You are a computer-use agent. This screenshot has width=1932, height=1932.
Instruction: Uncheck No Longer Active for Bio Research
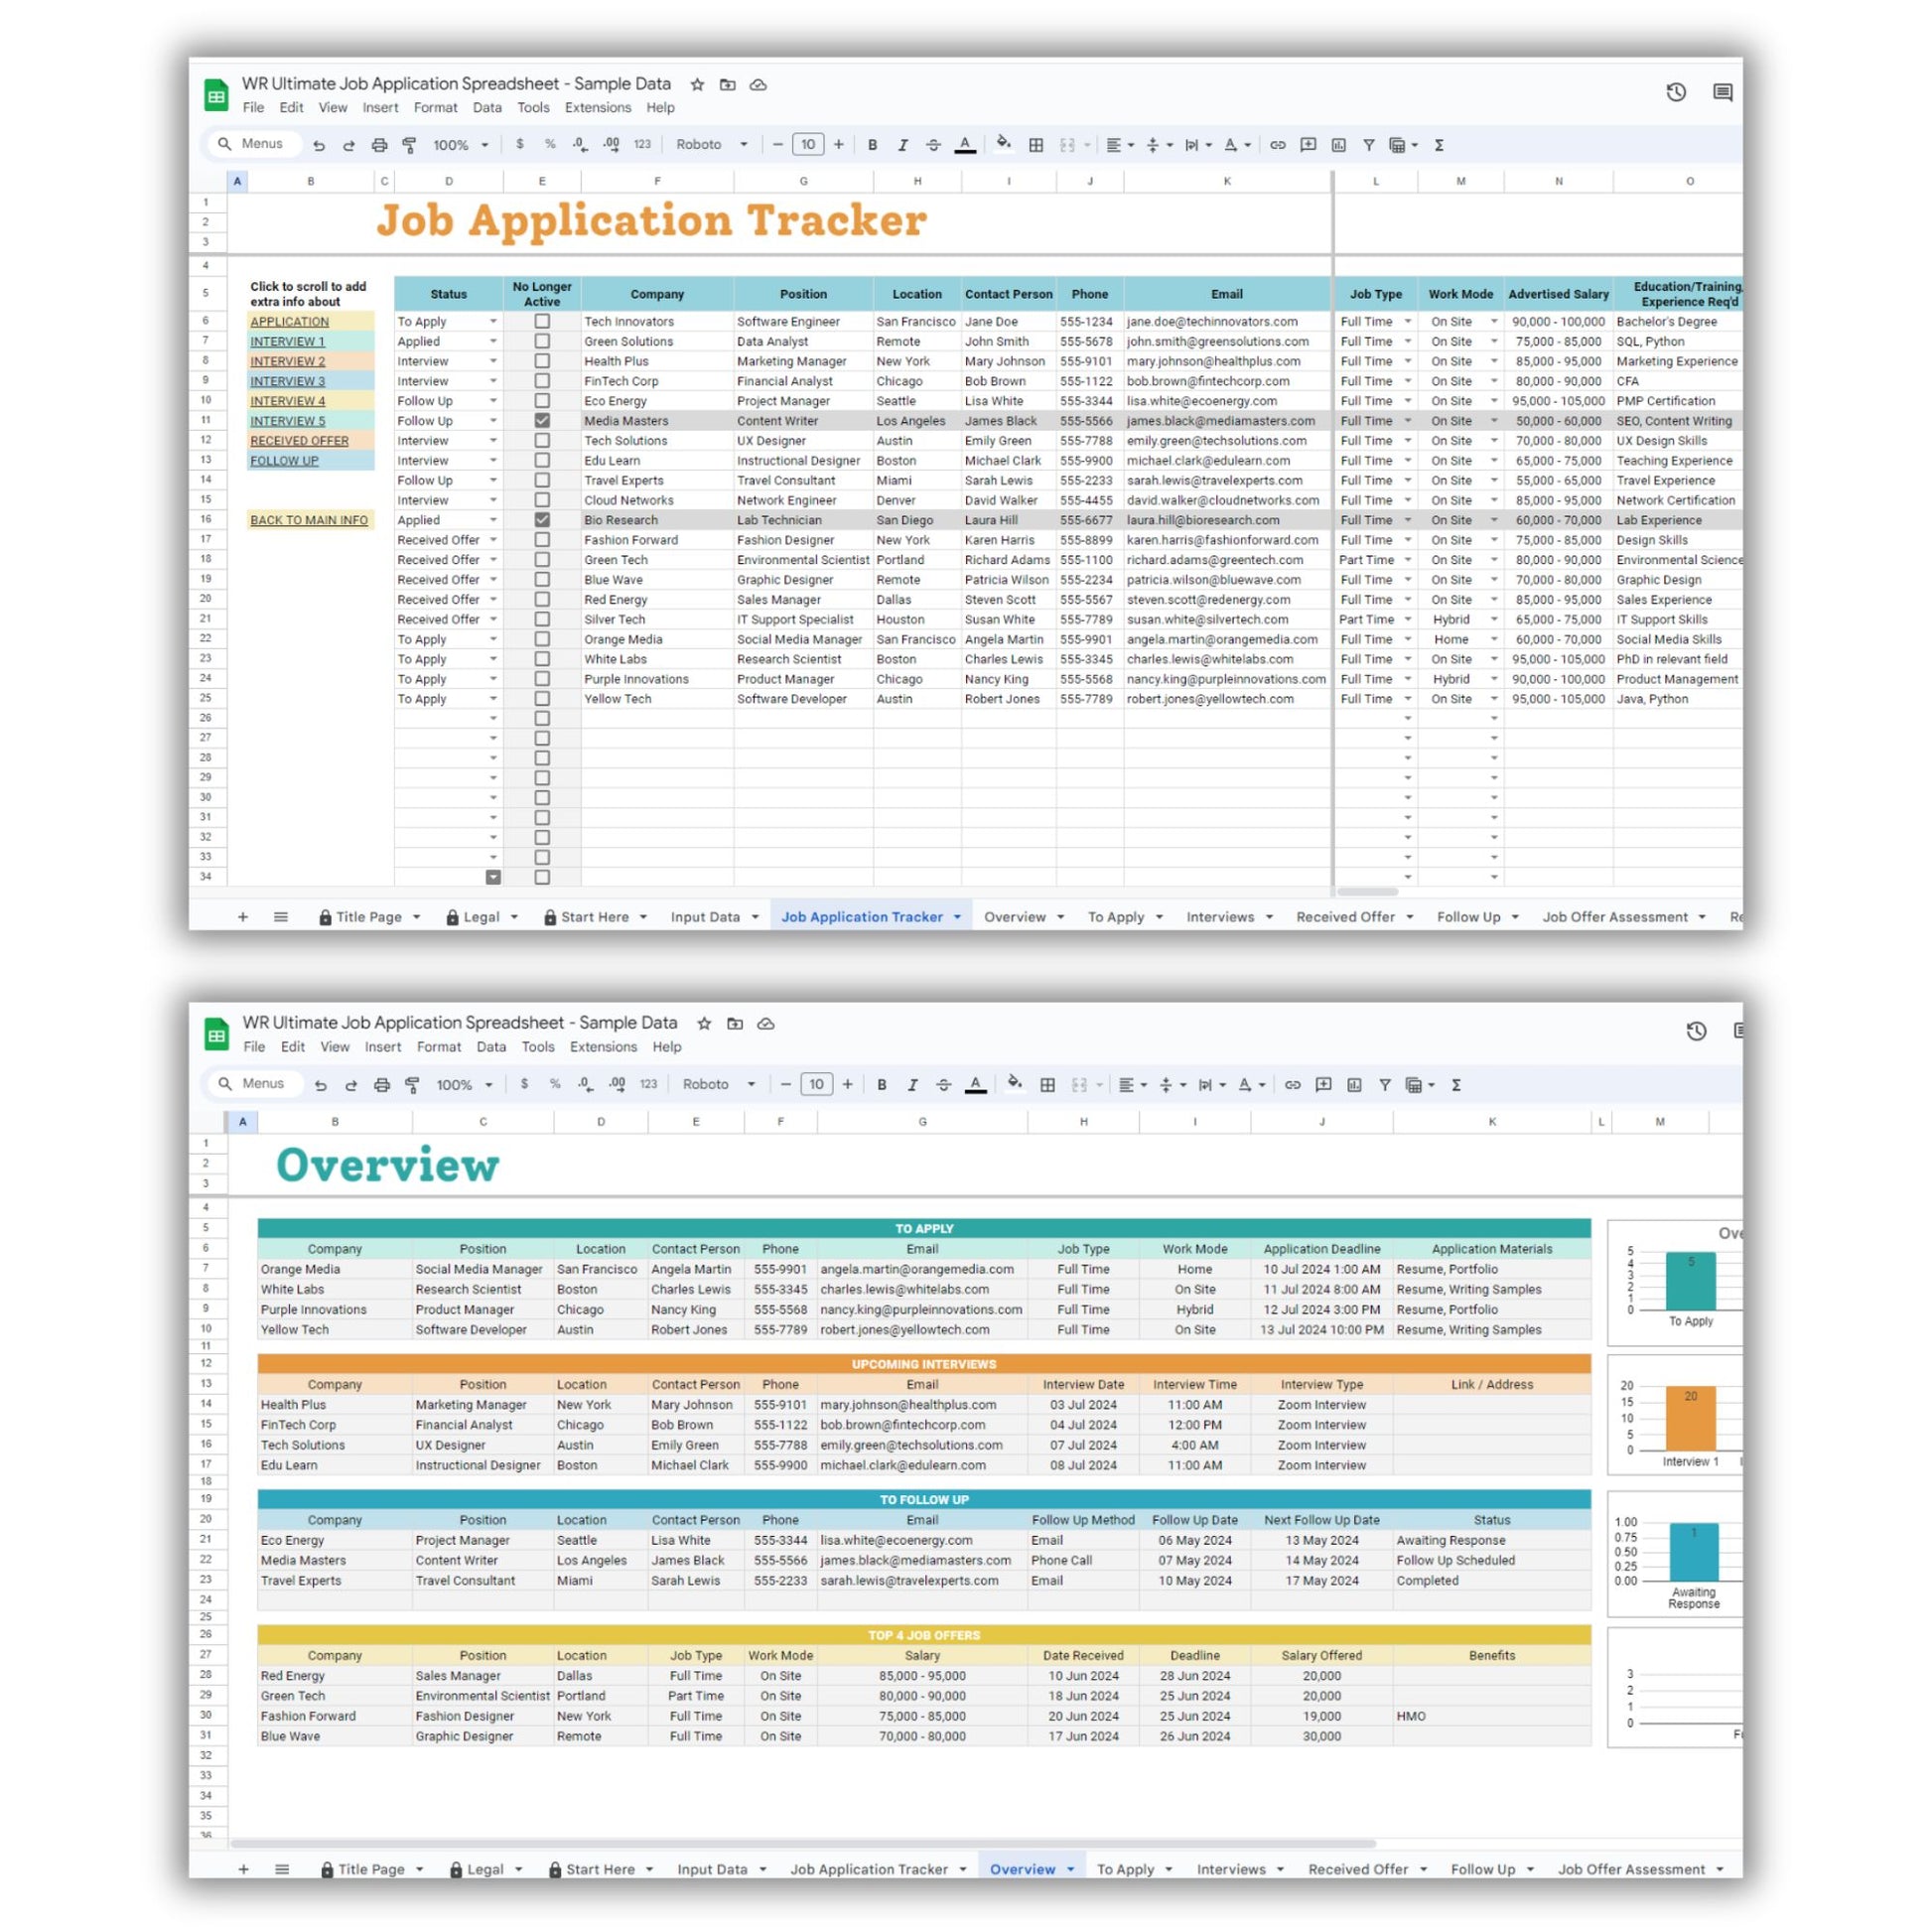[x=542, y=520]
